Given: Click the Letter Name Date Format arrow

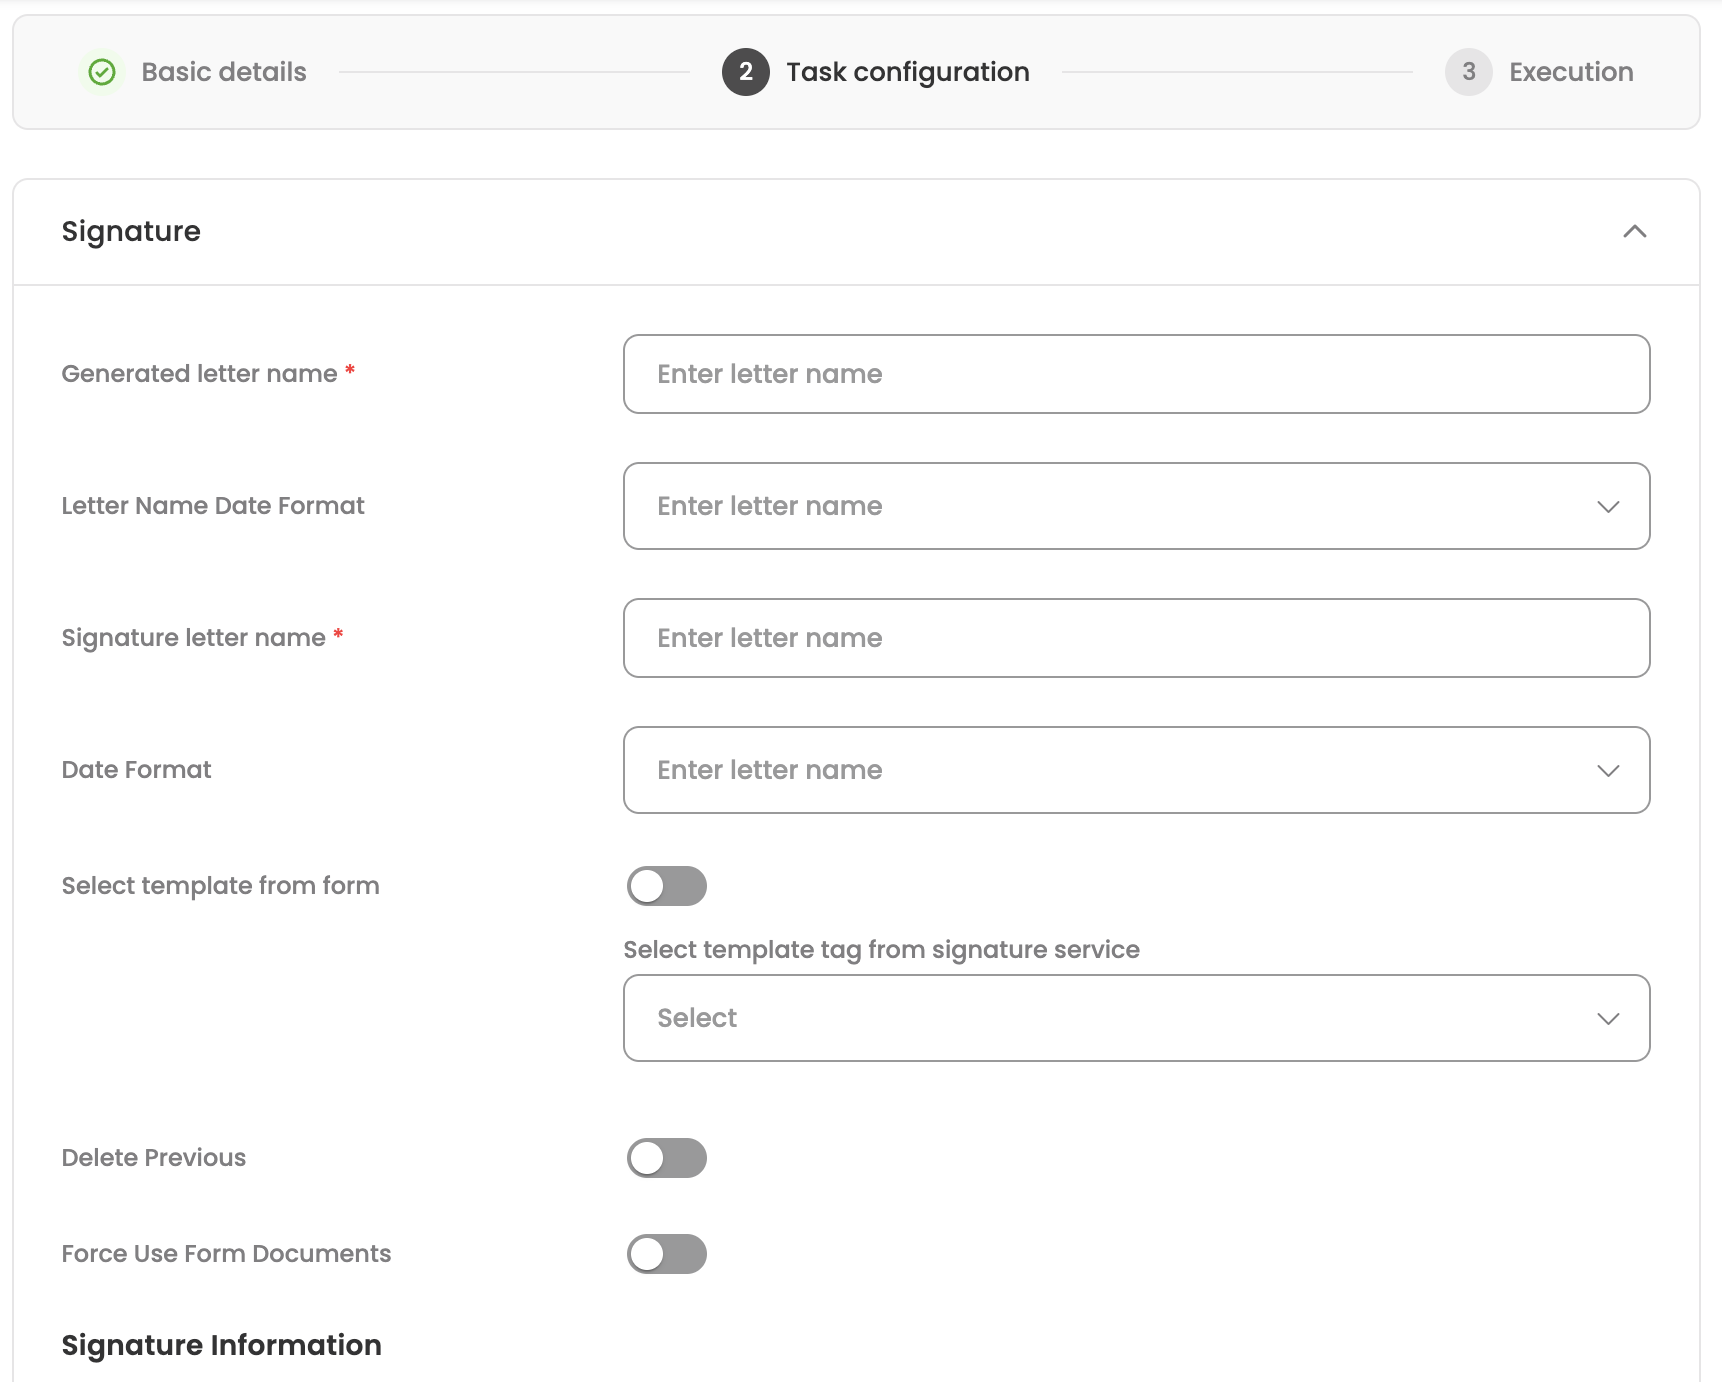Looking at the screenshot, I should [1608, 506].
